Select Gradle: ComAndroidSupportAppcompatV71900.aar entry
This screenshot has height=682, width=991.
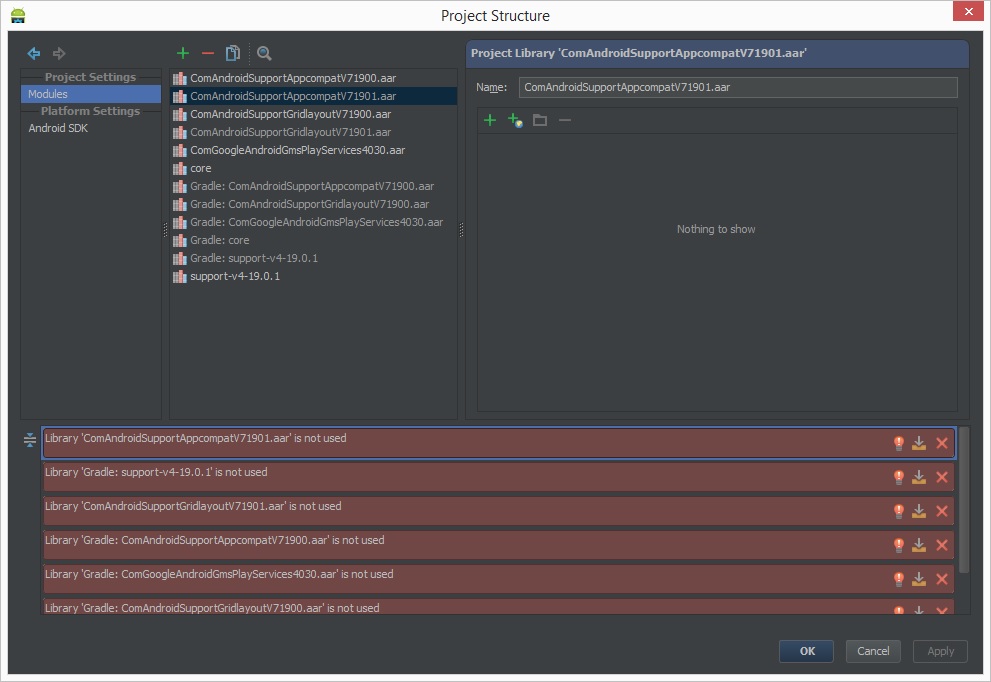[x=313, y=186]
